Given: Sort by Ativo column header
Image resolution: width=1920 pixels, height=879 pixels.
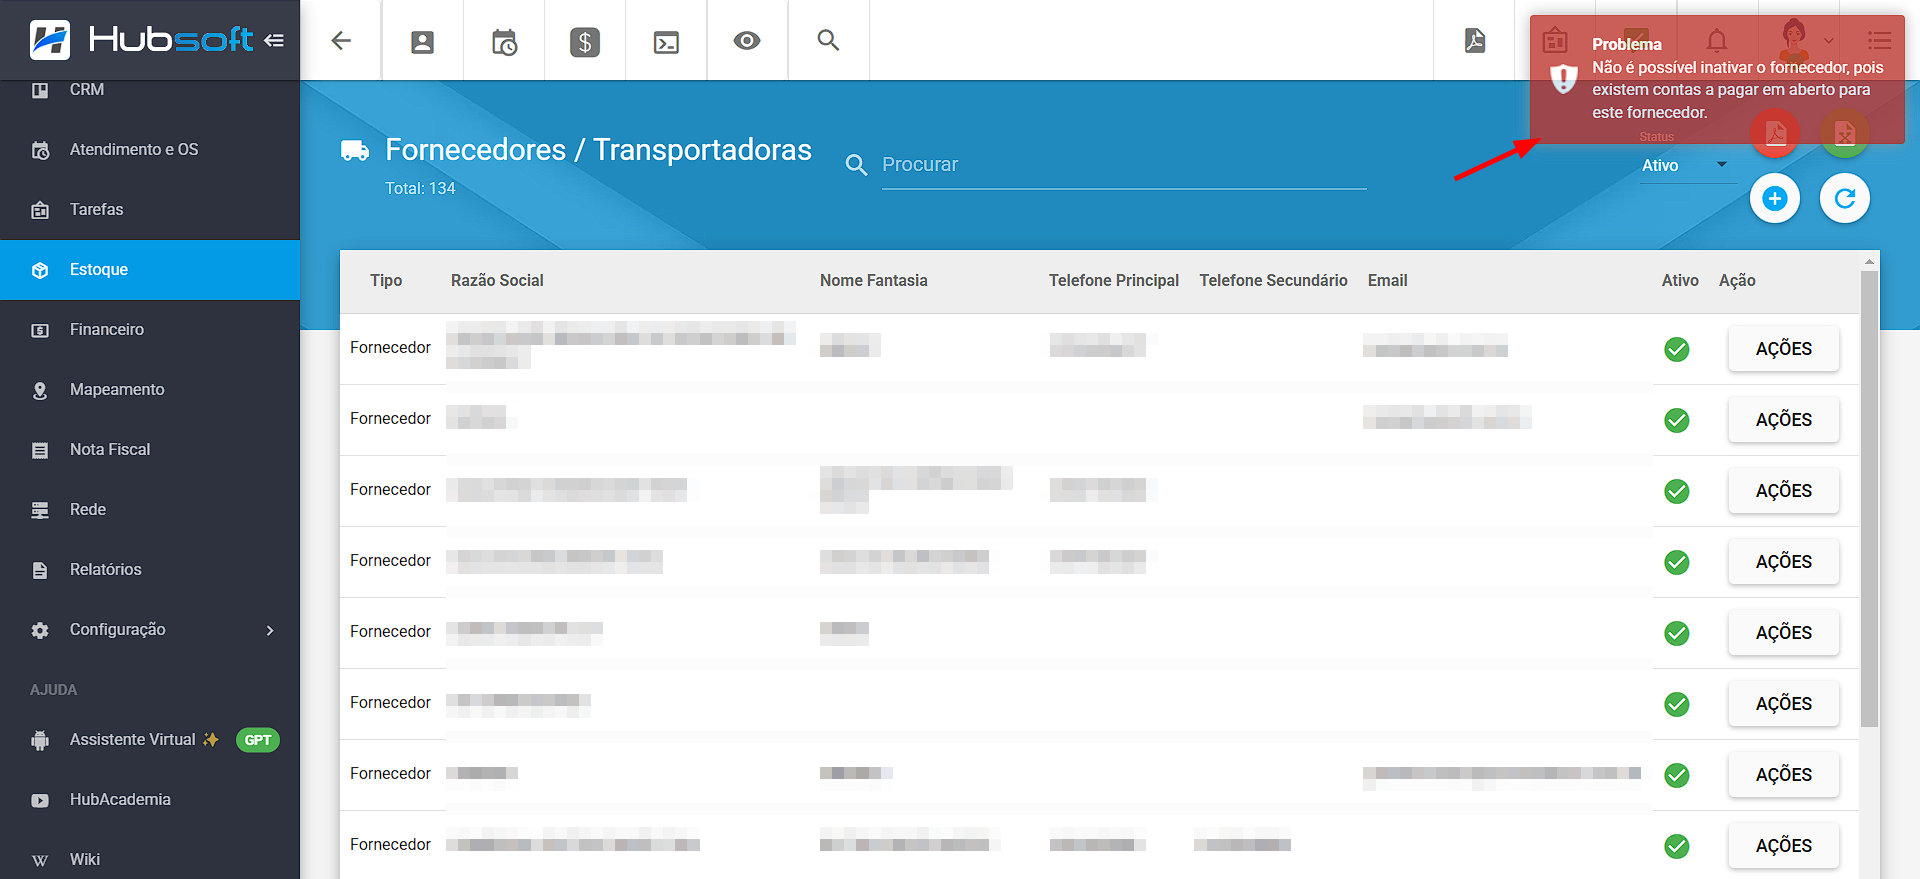Looking at the screenshot, I should [1680, 281].
